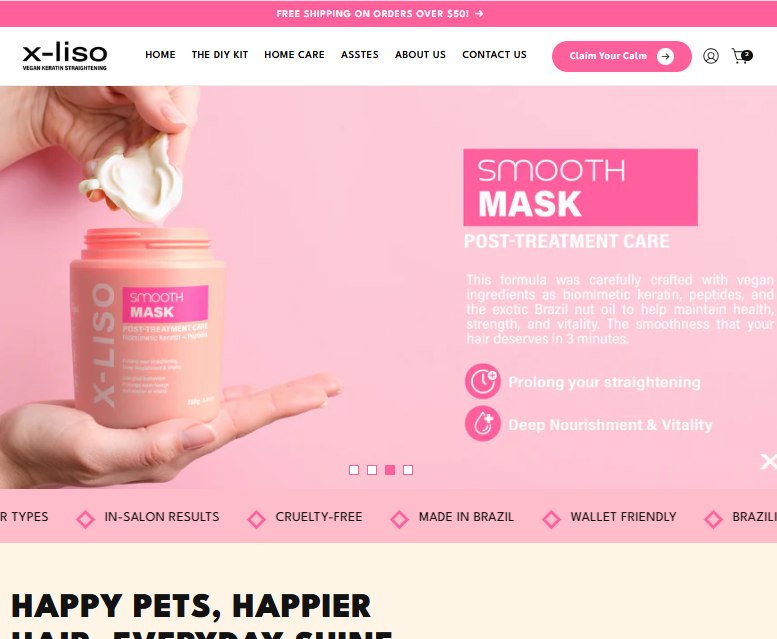Open the ASSTES navigation link

tap(359, 54)
